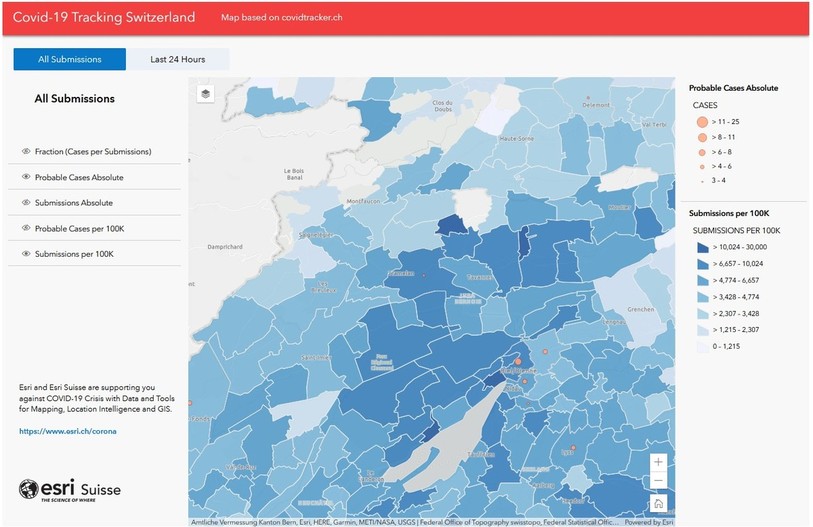Select the Probable Cases per 100K layer label
This screenshot has width=813, height=527.
(x=79, y=229)
